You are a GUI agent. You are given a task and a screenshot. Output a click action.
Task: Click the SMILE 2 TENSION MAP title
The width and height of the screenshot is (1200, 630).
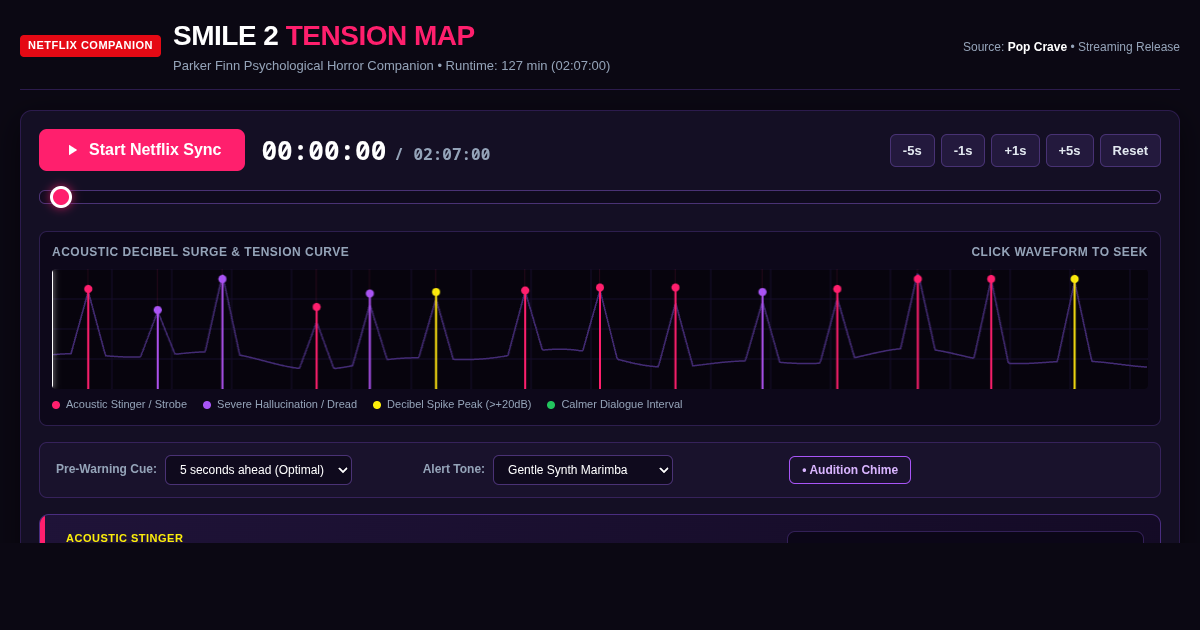pyautogui.click(x=324, y=36)
